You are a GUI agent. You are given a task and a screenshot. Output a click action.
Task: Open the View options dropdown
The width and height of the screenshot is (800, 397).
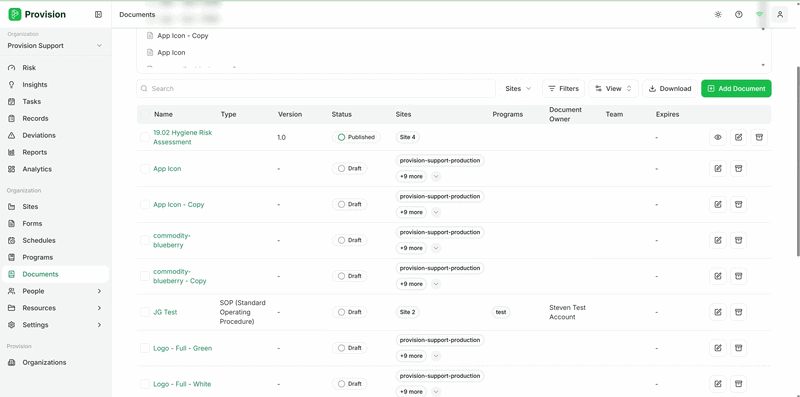pyautogui.click(x=613, y=88)
